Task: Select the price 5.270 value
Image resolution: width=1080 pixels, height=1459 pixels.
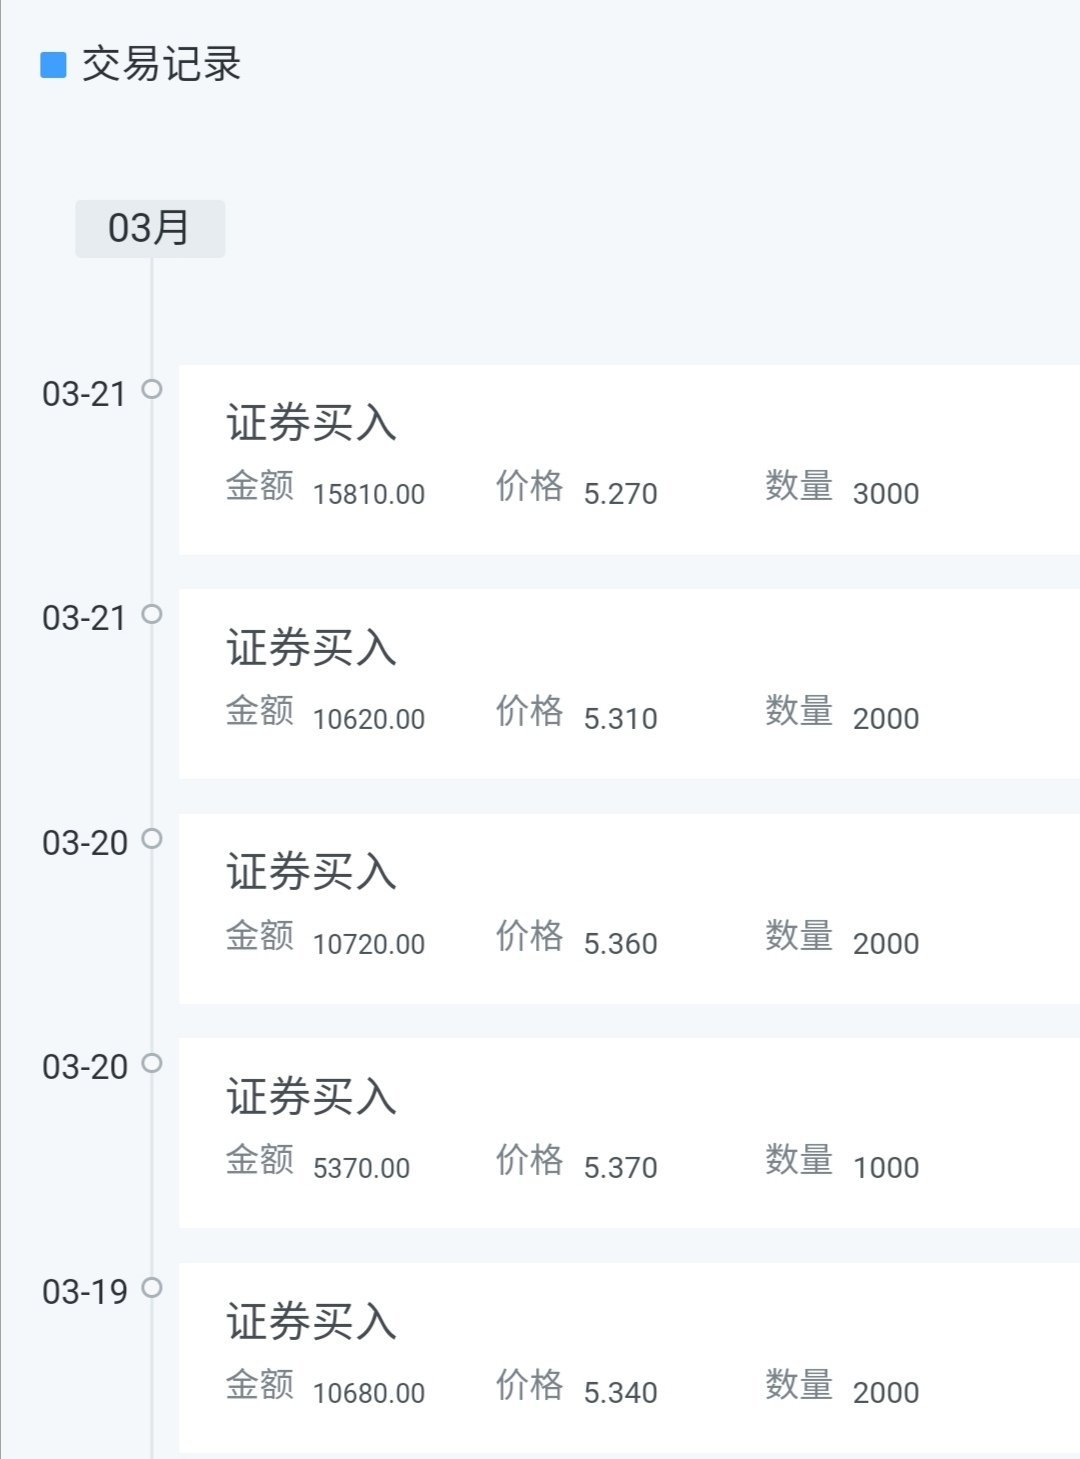Action: point(621,494)
